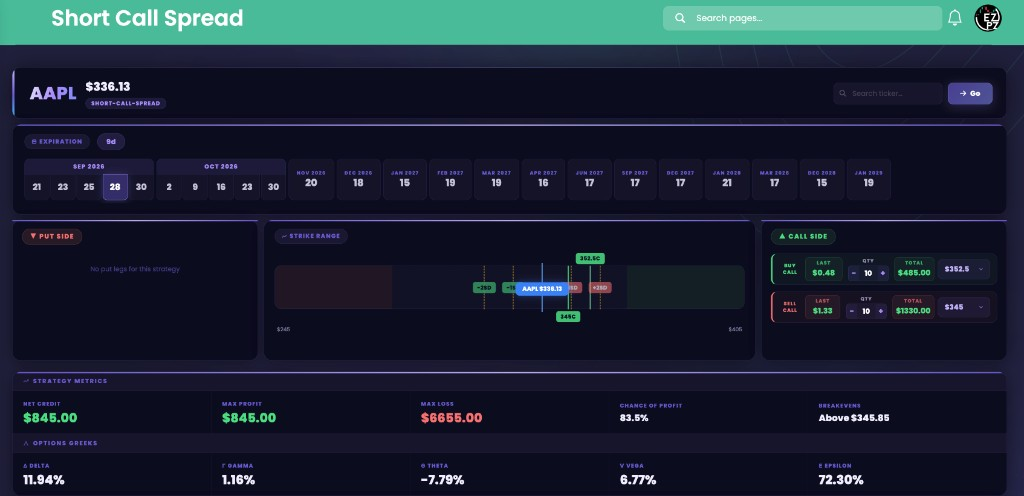
Task: Click the 345C strike marker
Action: click(568, 317)
